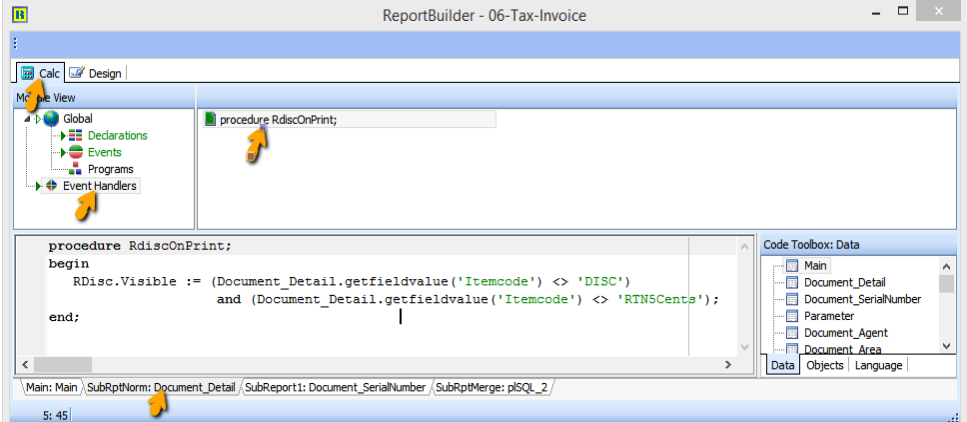Switch to the Language toolbox tab
Viewport: 967px width, 422px height.
(x=877, y=366)
